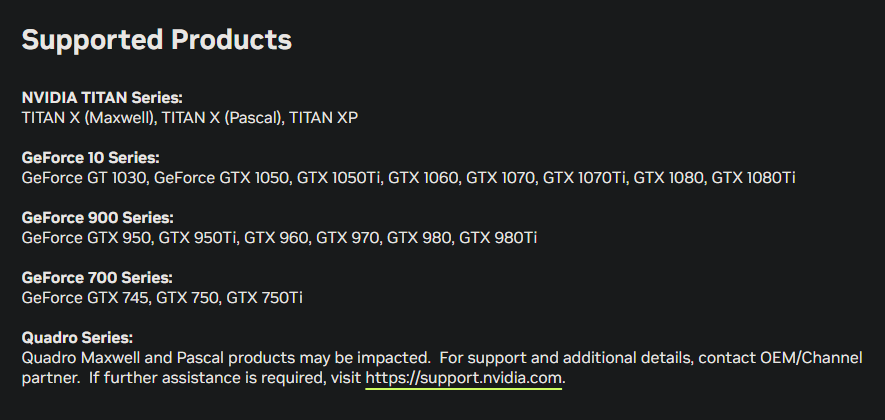This screenshot has width=885, height=420.
Task: Click the GTX 1080Ti entry
Action: [x=753, y=178]
